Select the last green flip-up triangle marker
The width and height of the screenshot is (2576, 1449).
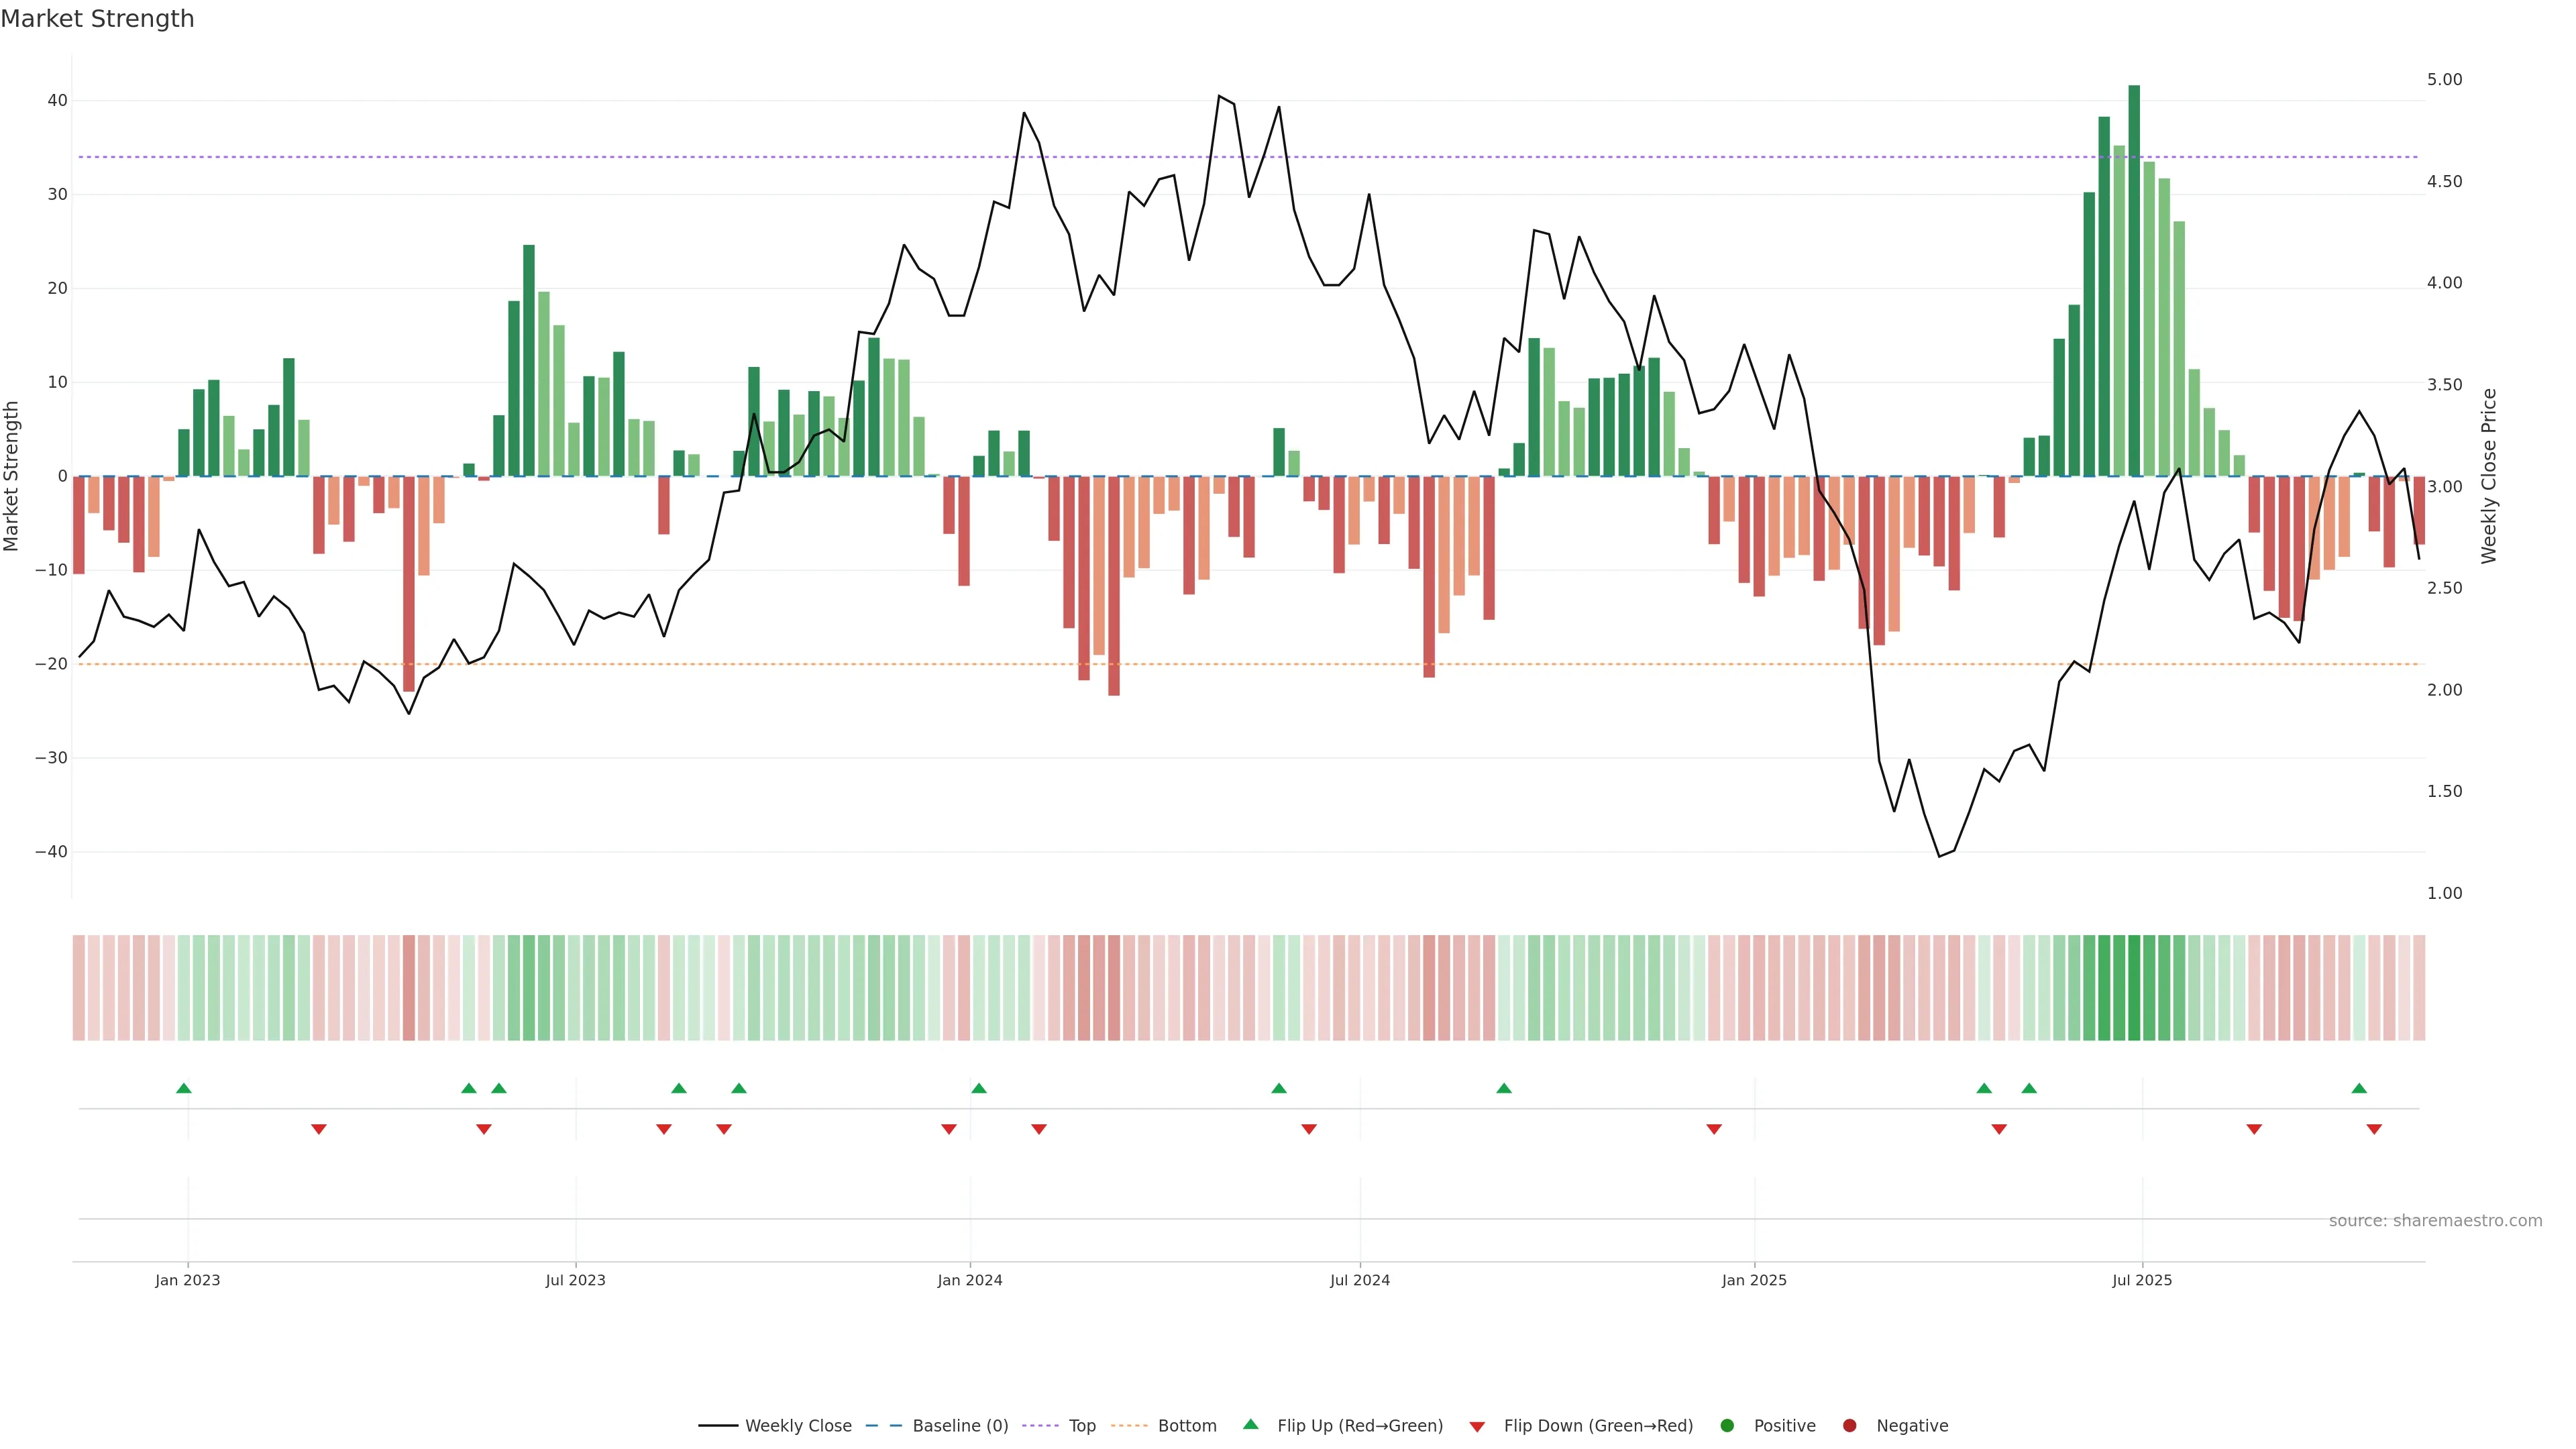2359,1088
